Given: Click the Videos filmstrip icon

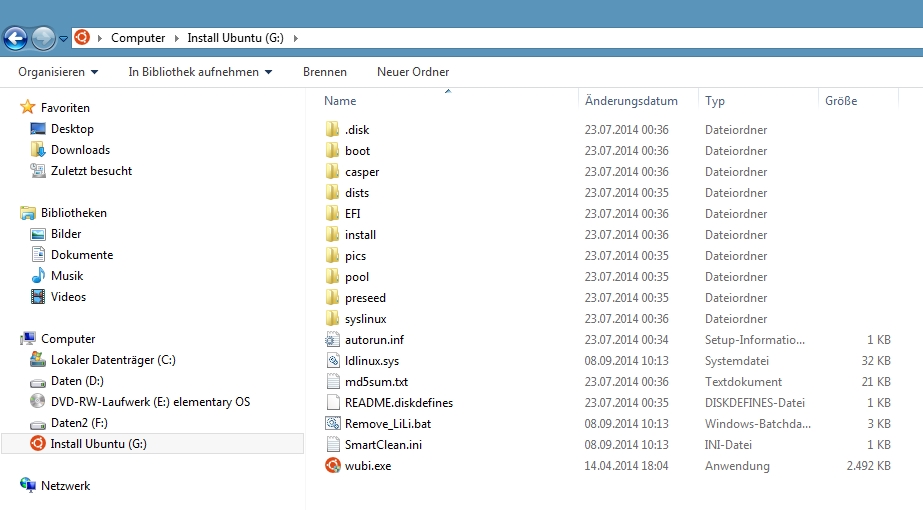Looking at the screenshot, I should (38, 297).
